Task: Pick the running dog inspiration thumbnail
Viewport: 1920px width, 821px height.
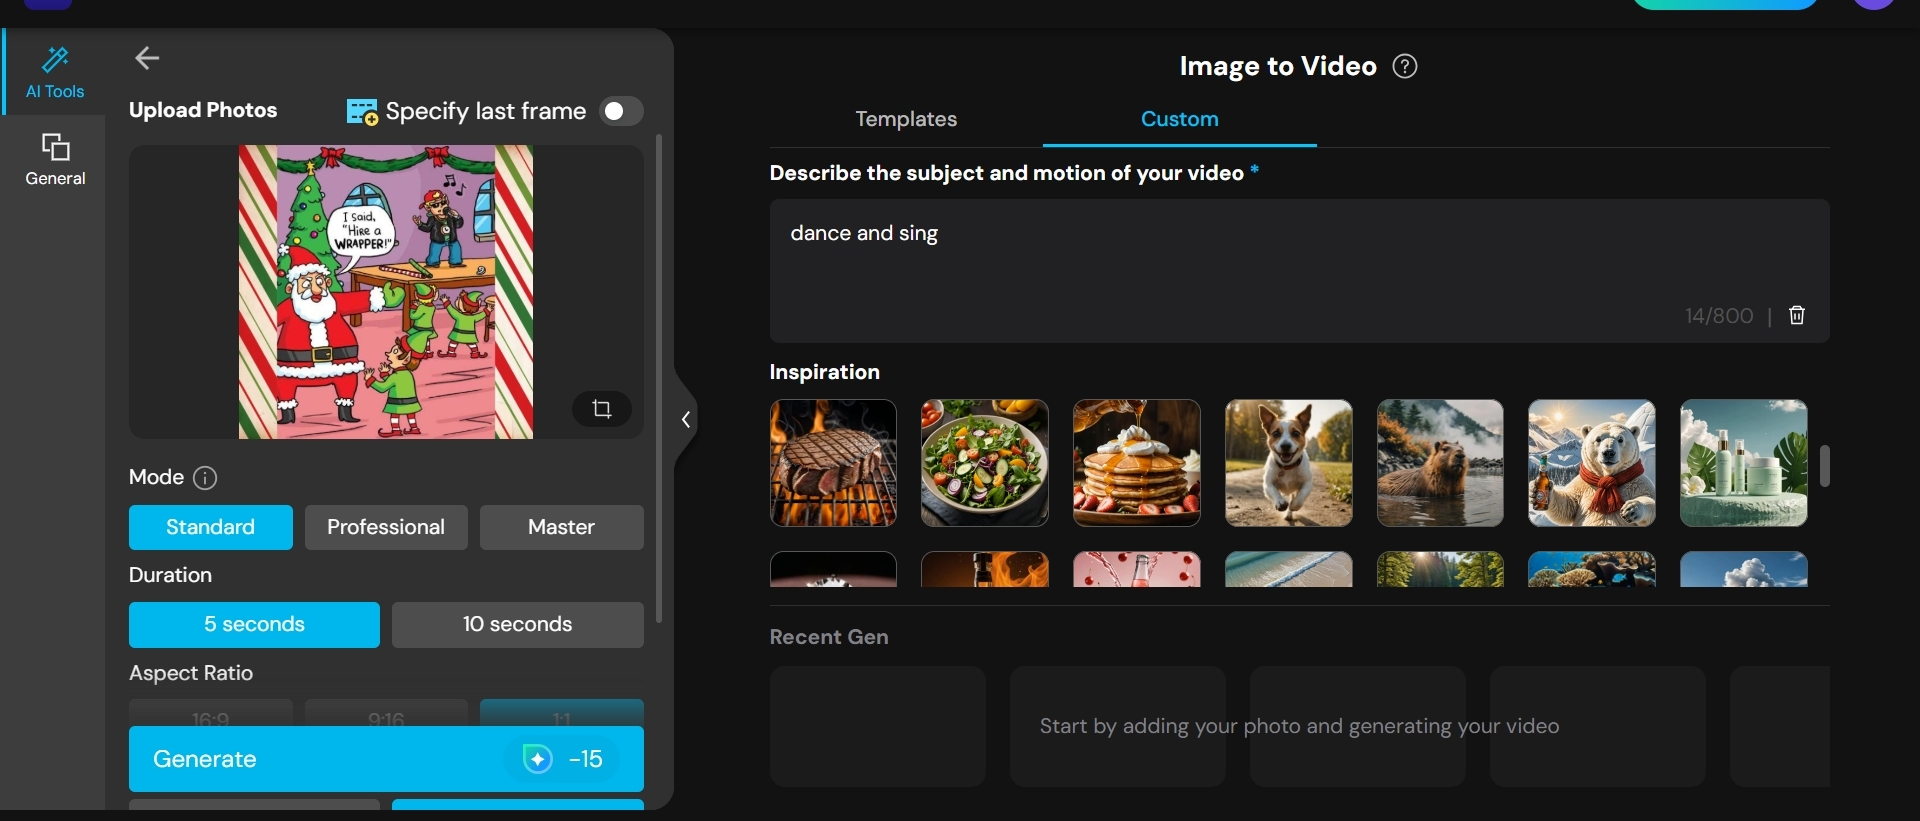Action: click(x=1289, y=463)
